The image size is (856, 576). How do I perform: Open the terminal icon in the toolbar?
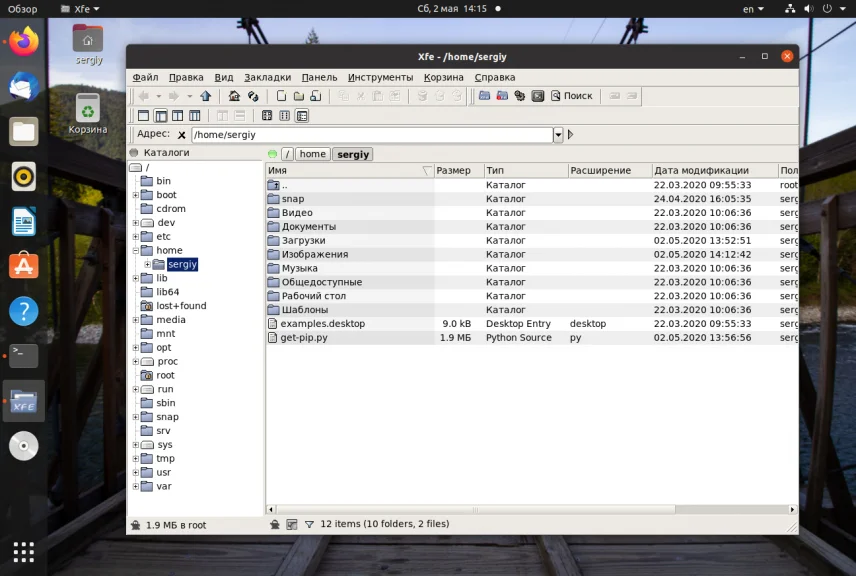(x=538, y=96)
